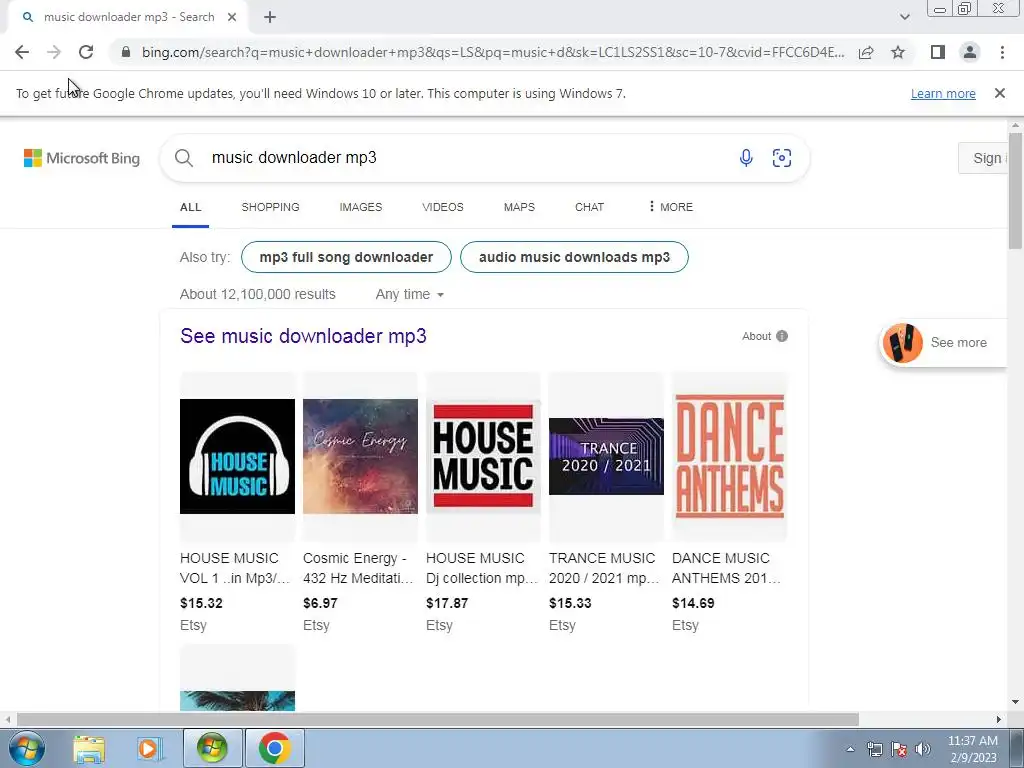Click the See more floating button
The image size is (1024, 768).
tap(944, 343)
